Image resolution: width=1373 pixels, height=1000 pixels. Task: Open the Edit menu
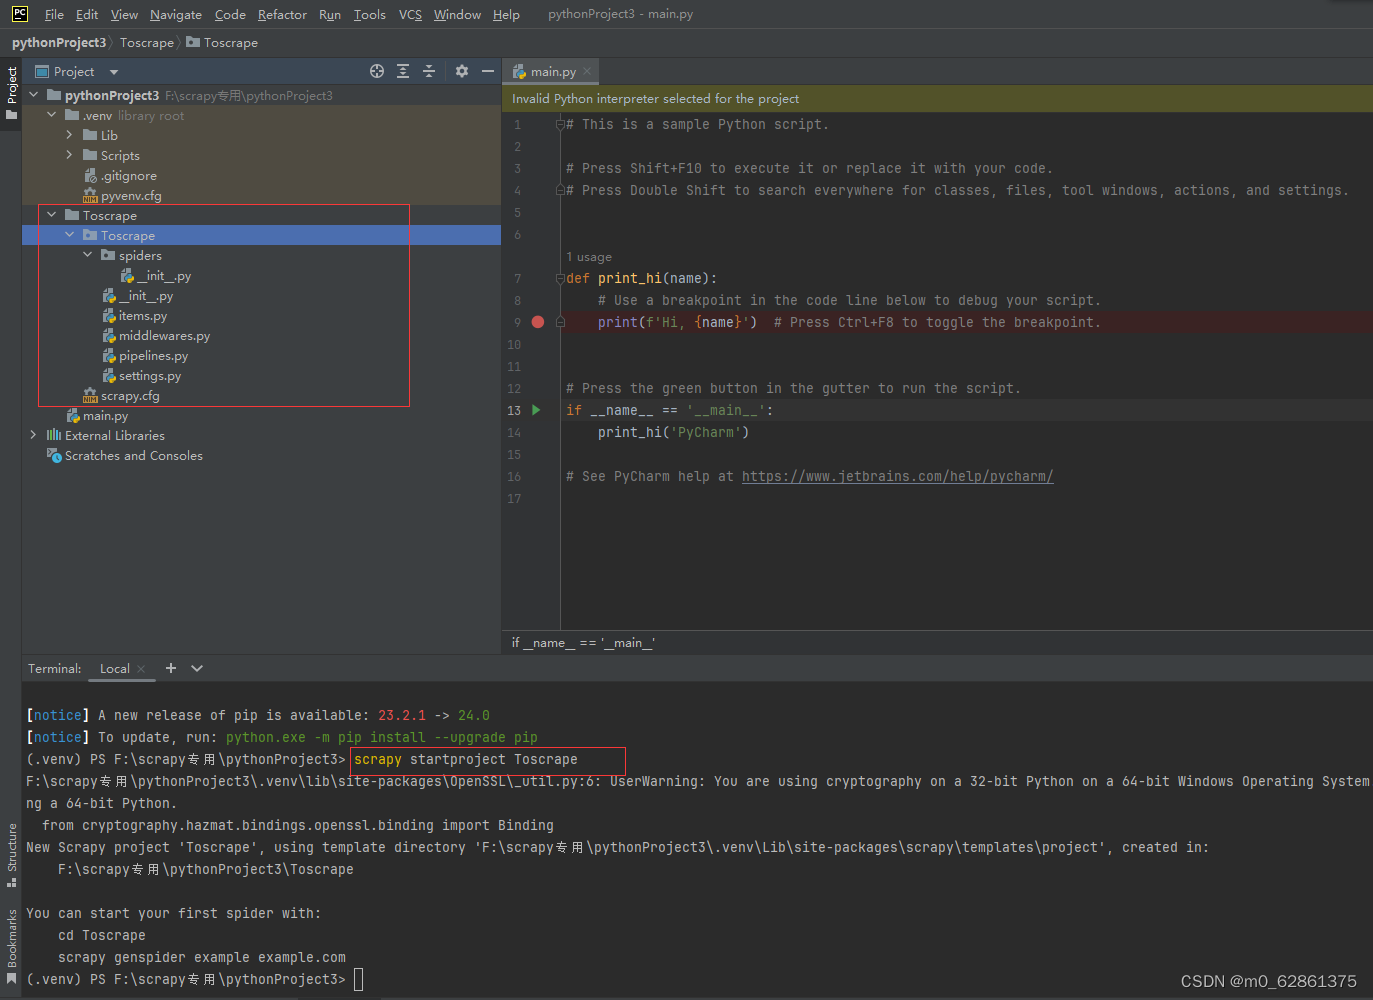(x=87, y=14)
